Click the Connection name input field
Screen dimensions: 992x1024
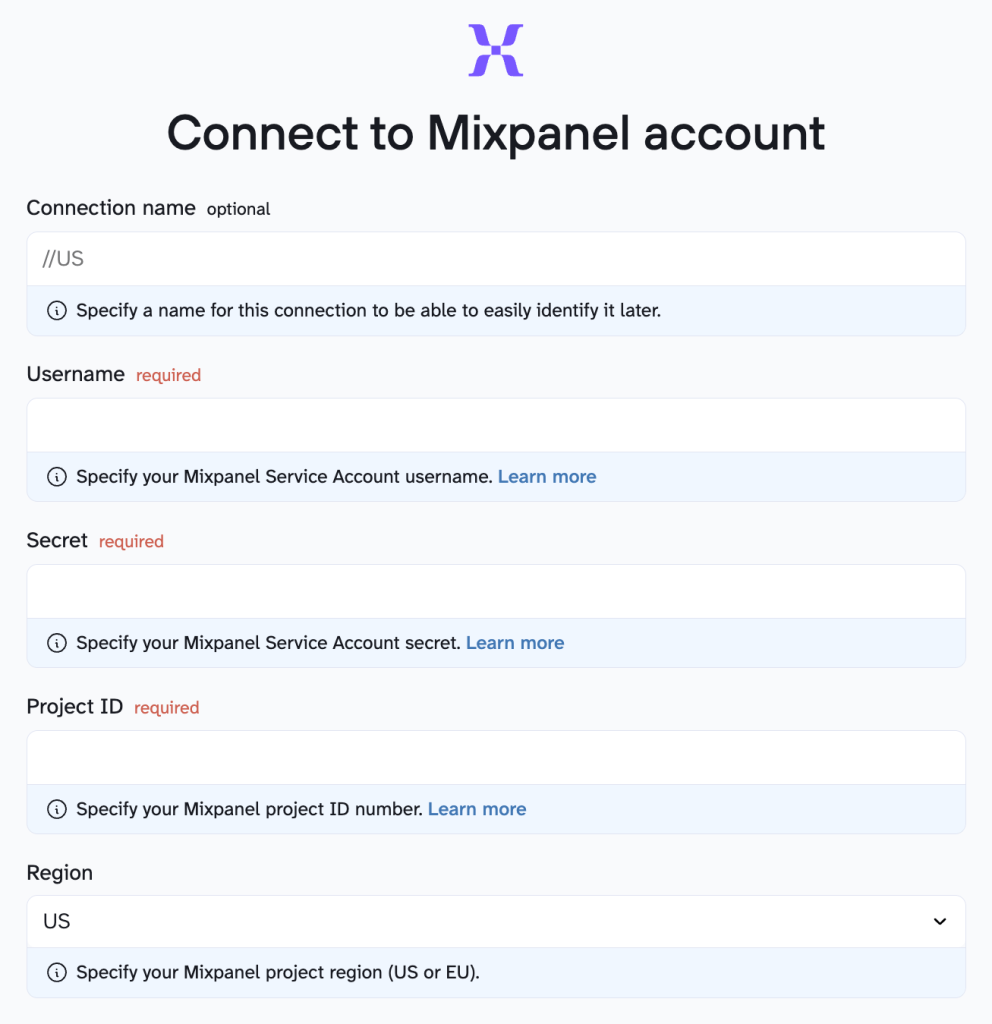coord(496,258)
